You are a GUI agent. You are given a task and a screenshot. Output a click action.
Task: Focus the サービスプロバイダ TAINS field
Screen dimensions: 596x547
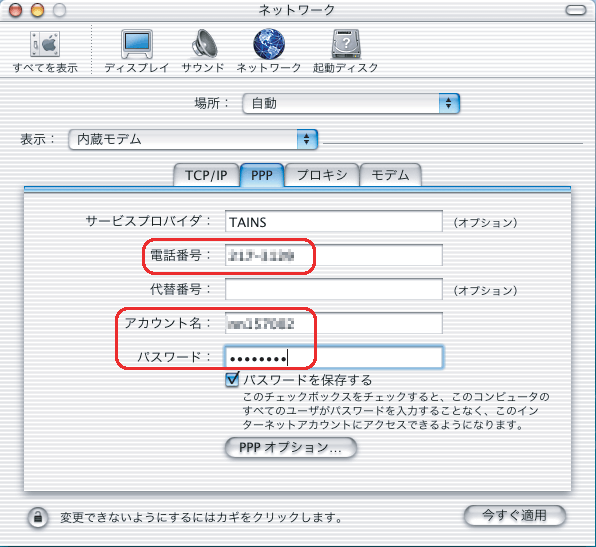coord(334,221)
